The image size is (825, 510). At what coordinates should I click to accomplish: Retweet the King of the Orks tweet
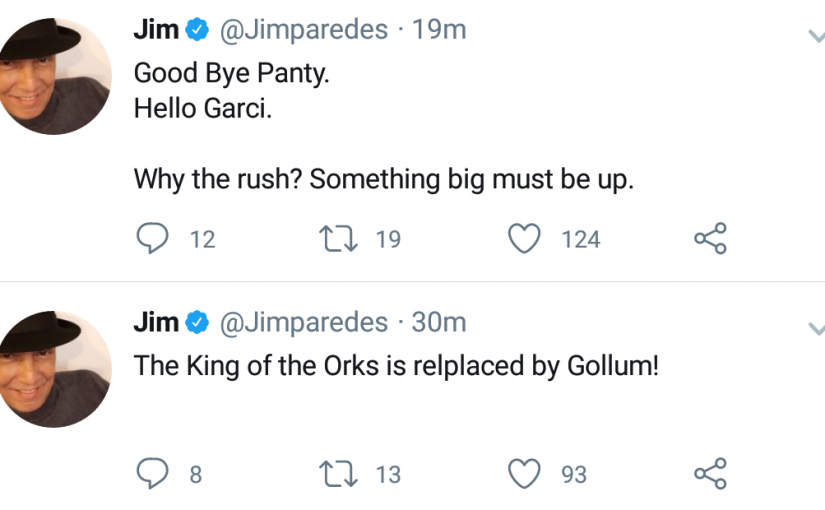click(x=339, y=473)
